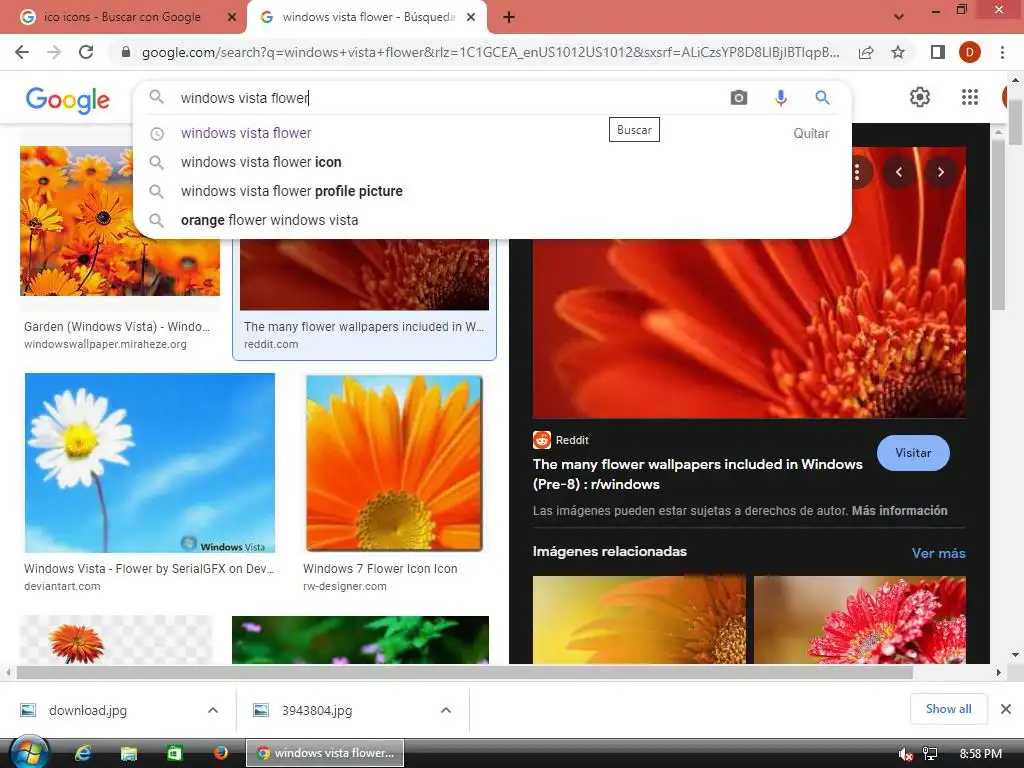Show previous image in preview panel
Screen dimensions: 1024x768
tap(899, 172)
